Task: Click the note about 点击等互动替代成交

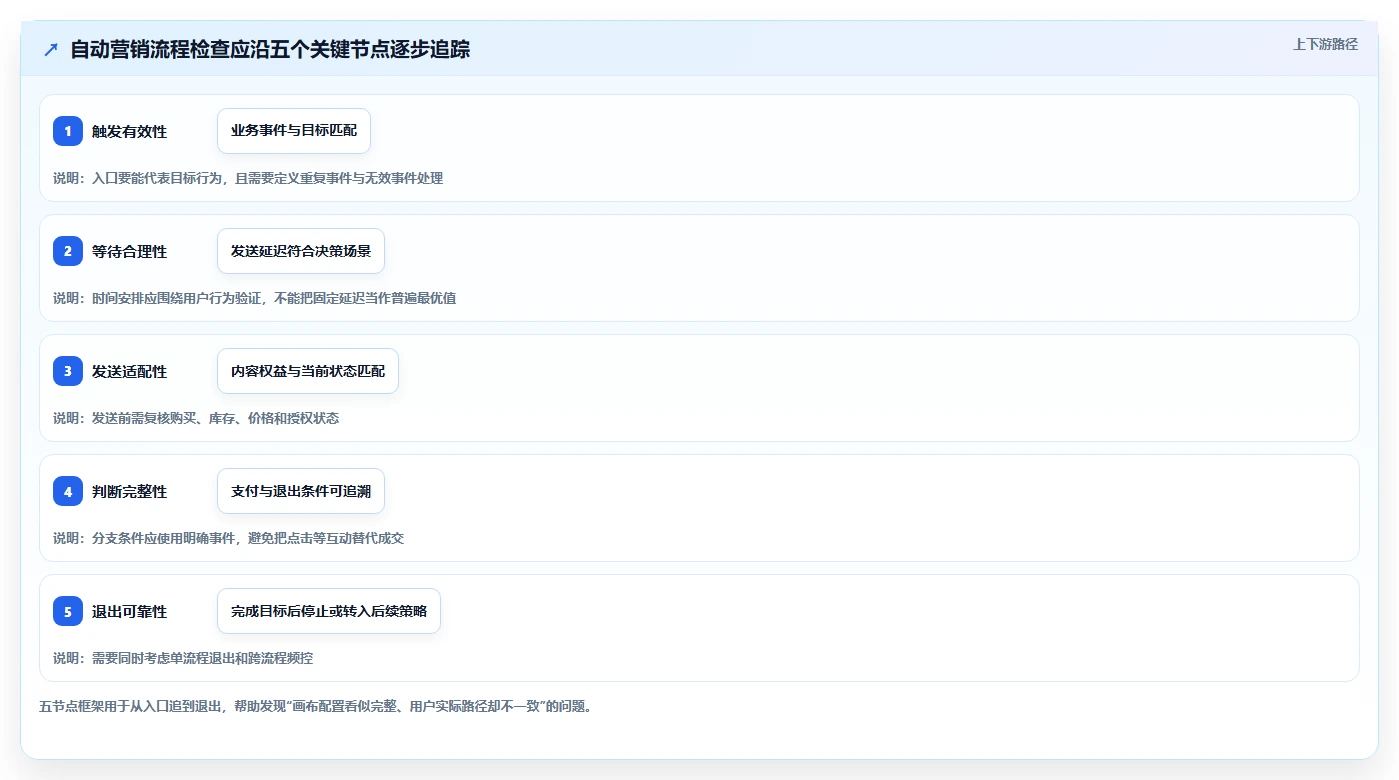Action: click(229, 538)
